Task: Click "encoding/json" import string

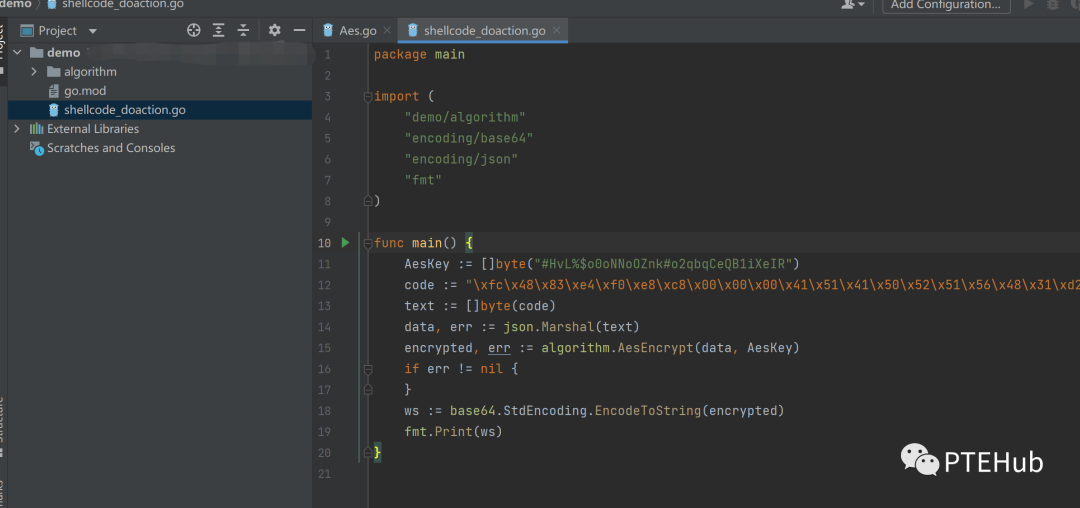Action: click(461, 159)
